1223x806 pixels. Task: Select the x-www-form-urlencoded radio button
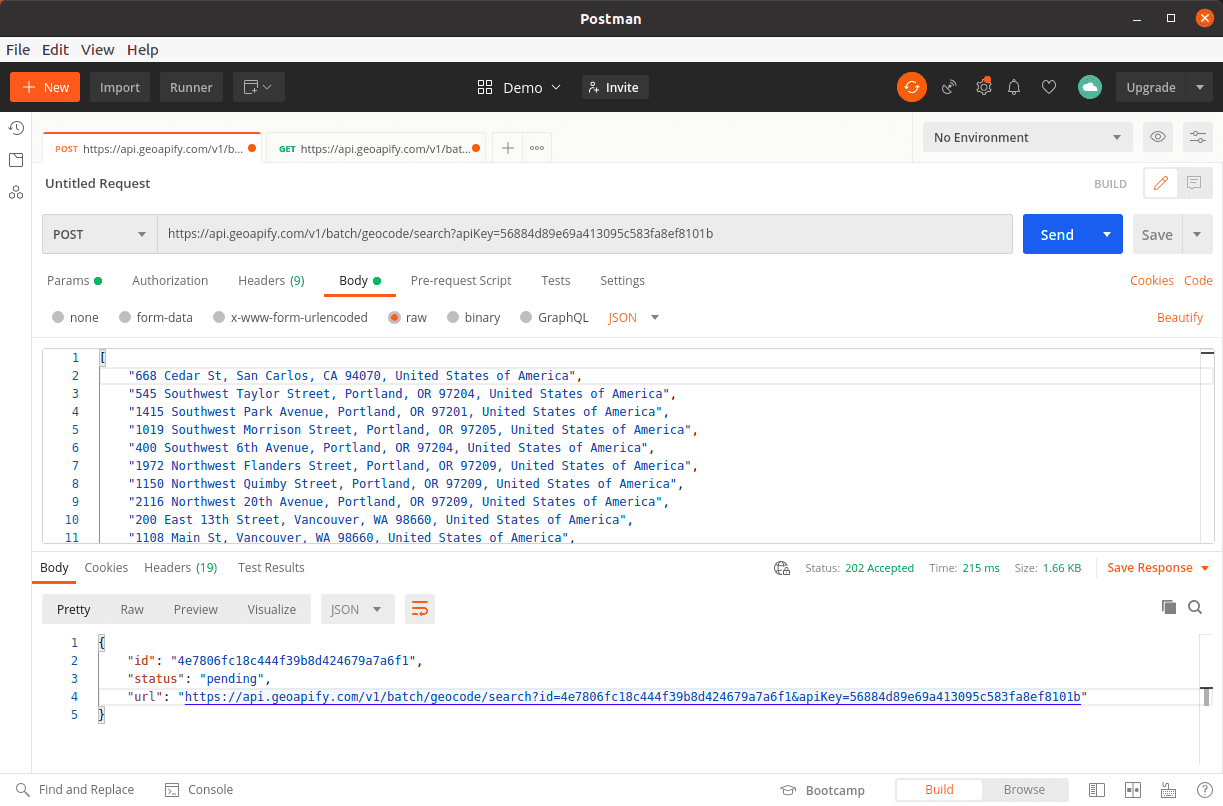(x=219, y=317)
